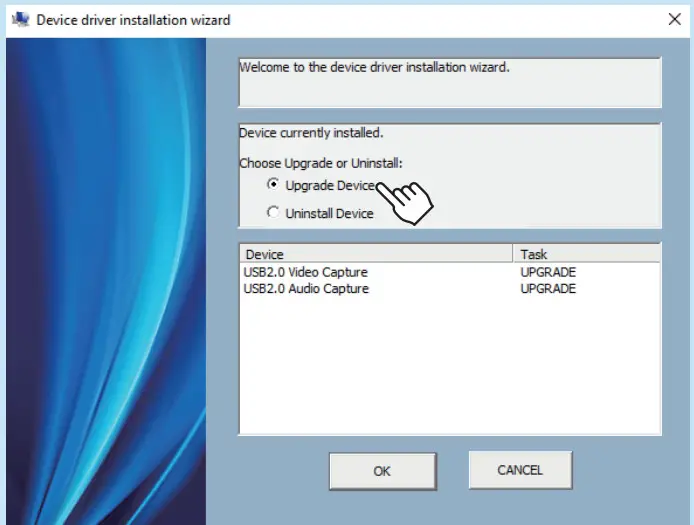Click the Welcome message text box
This screenshot has width=694, height=525.
tap(450, 82)
